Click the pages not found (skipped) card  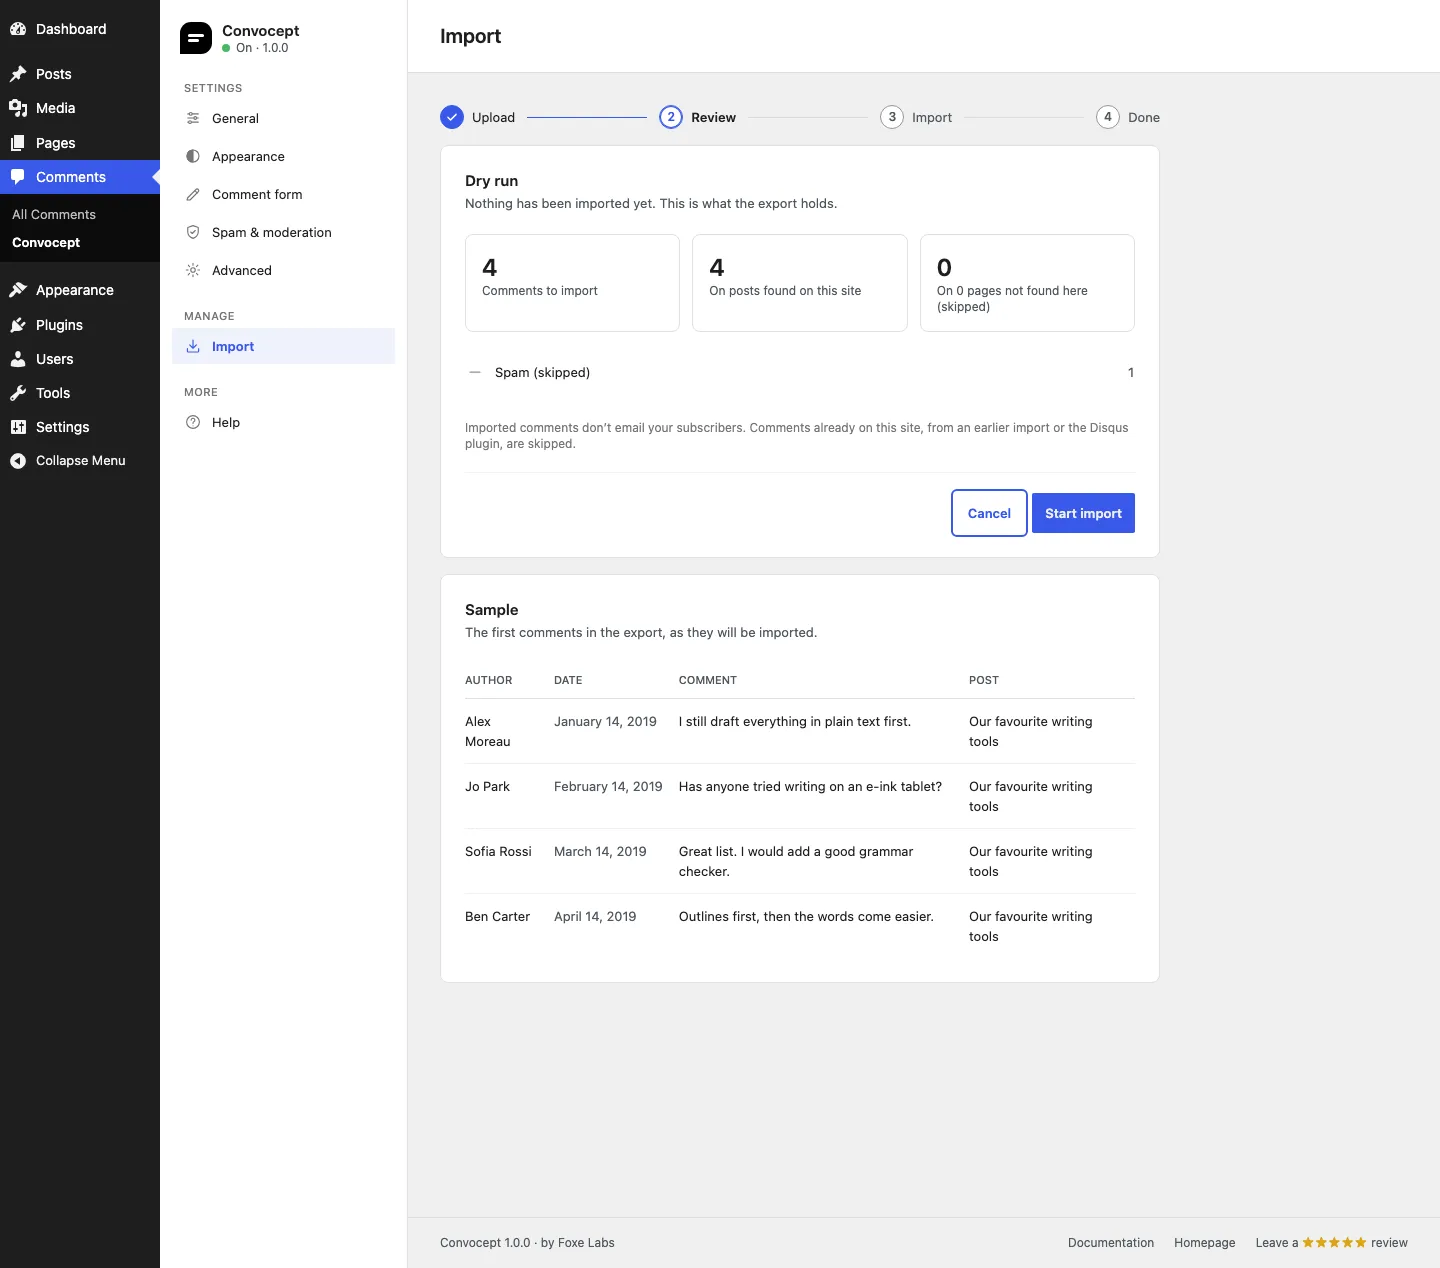click(1027, 283)
